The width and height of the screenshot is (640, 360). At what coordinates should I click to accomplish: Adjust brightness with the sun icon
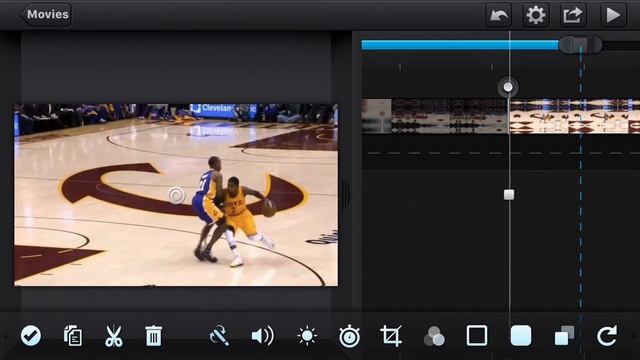click(x=307, y=336)
